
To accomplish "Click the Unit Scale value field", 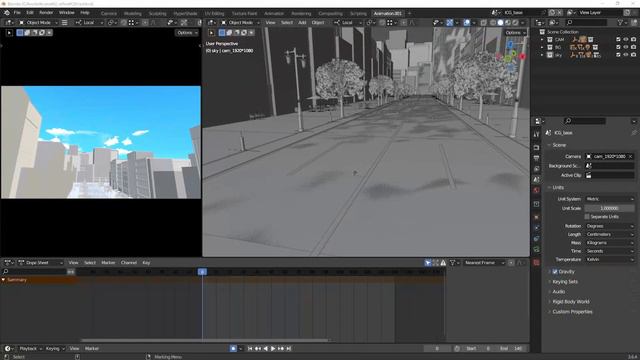I will (610, 208).
